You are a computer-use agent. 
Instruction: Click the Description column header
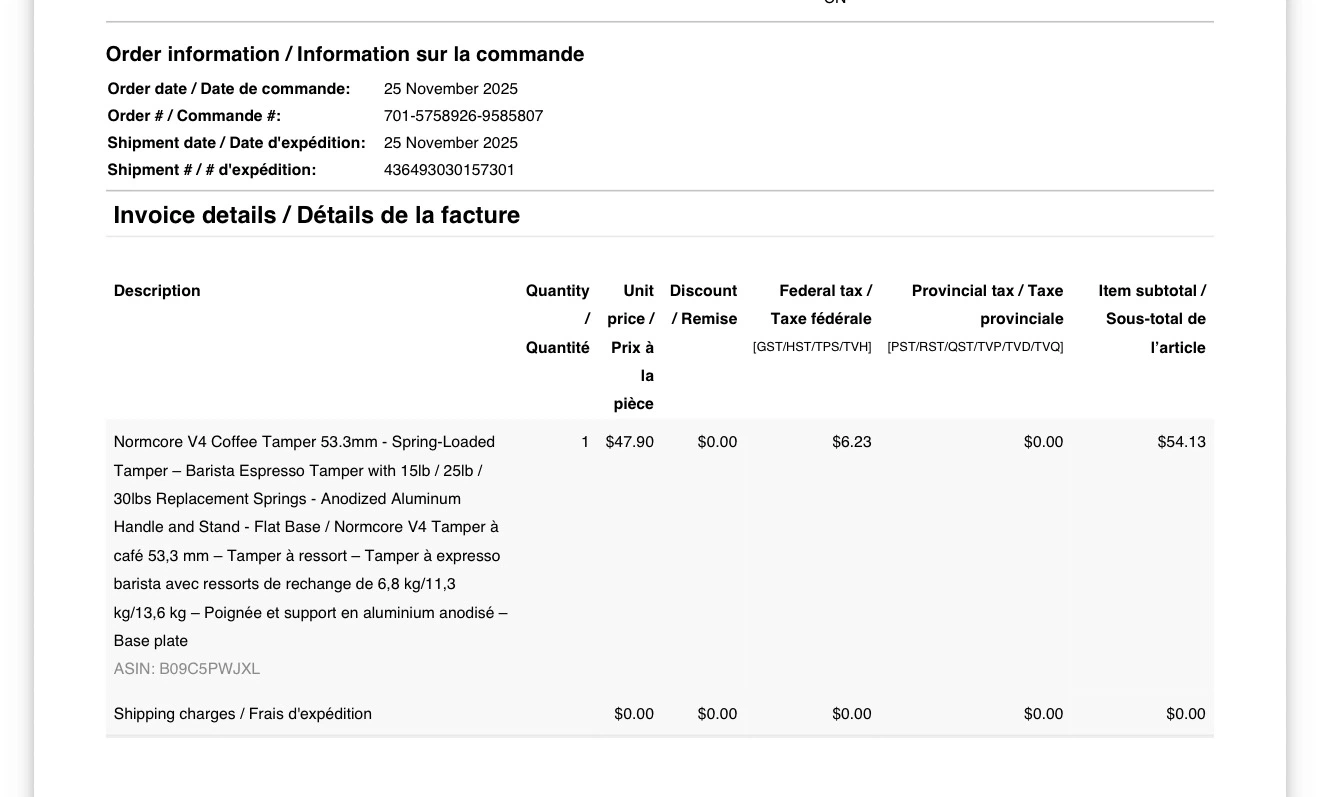point(157,291)
